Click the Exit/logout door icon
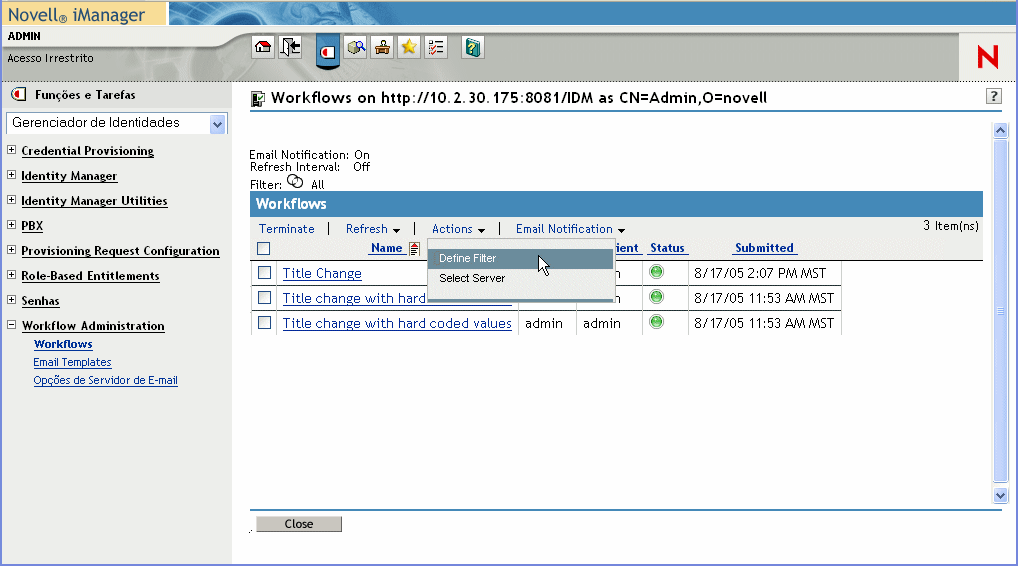Image resolution: width=1018 pixels, height=566 pixels. [x=290, y=47]
